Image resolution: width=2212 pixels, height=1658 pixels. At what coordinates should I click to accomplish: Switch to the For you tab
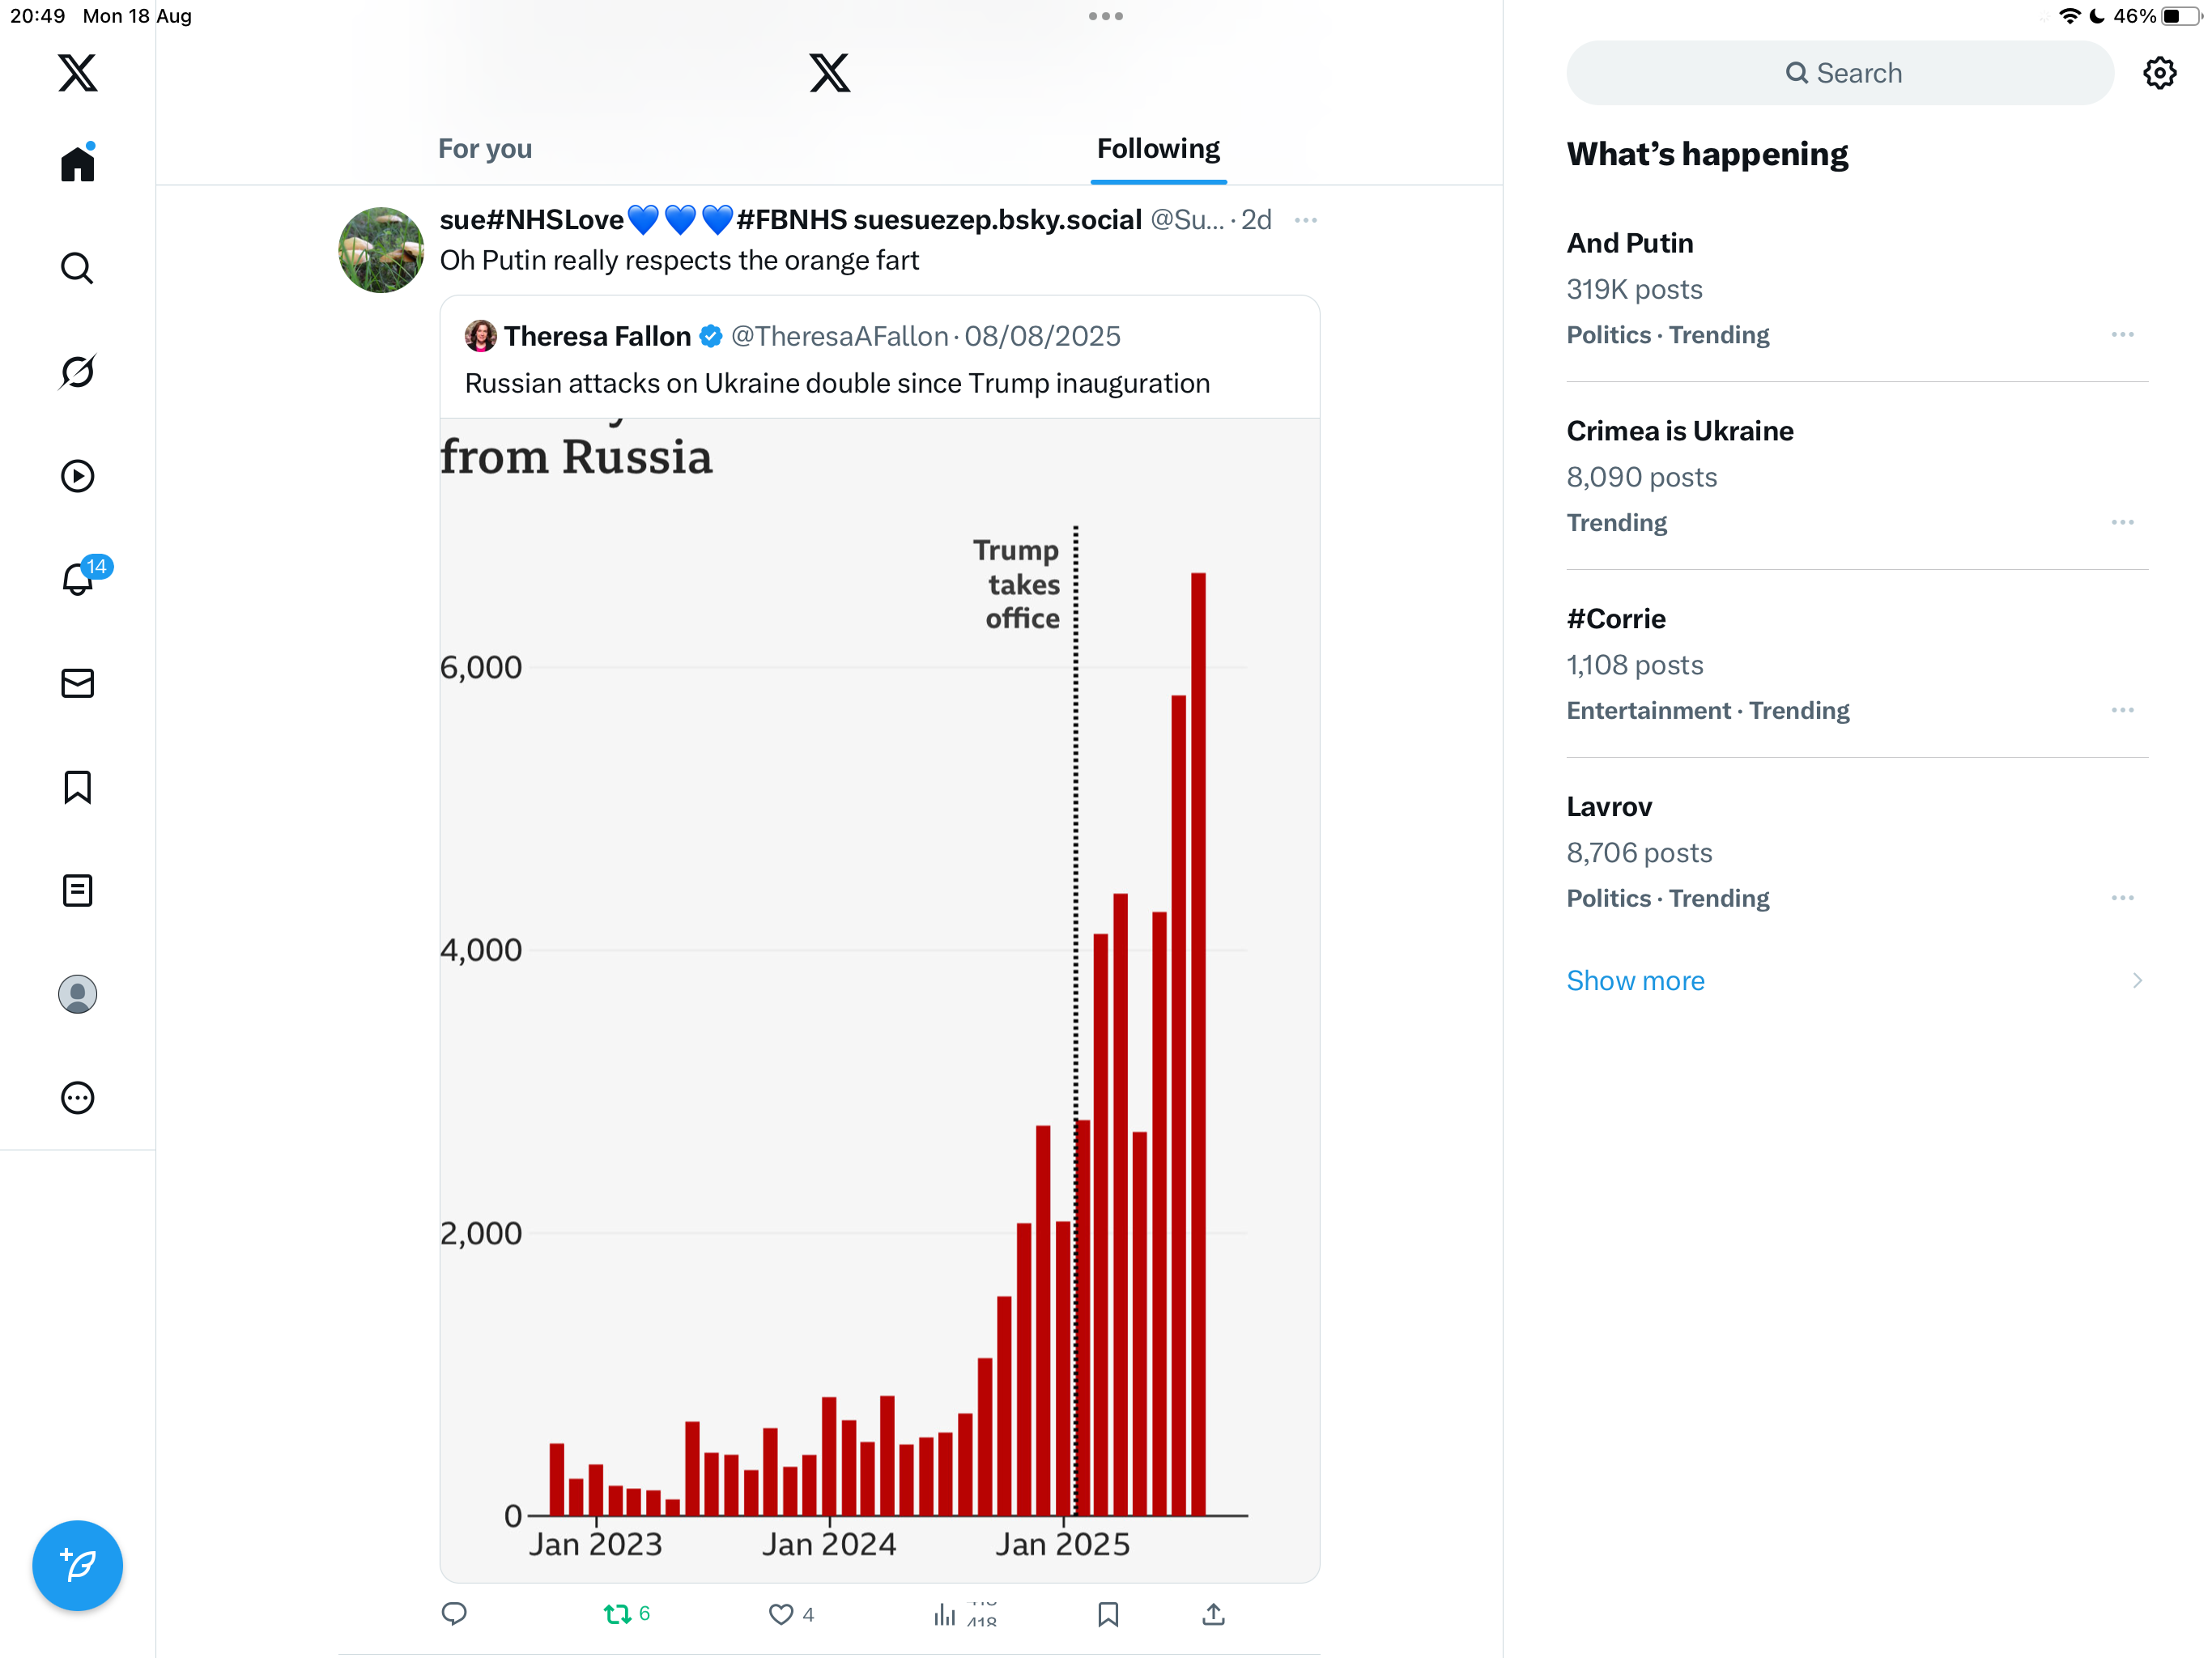point(485,149)
